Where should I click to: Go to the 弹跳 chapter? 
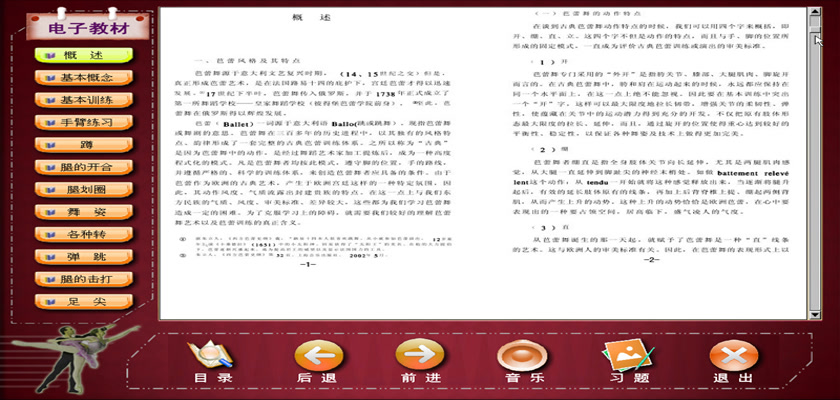coord(84,256)
